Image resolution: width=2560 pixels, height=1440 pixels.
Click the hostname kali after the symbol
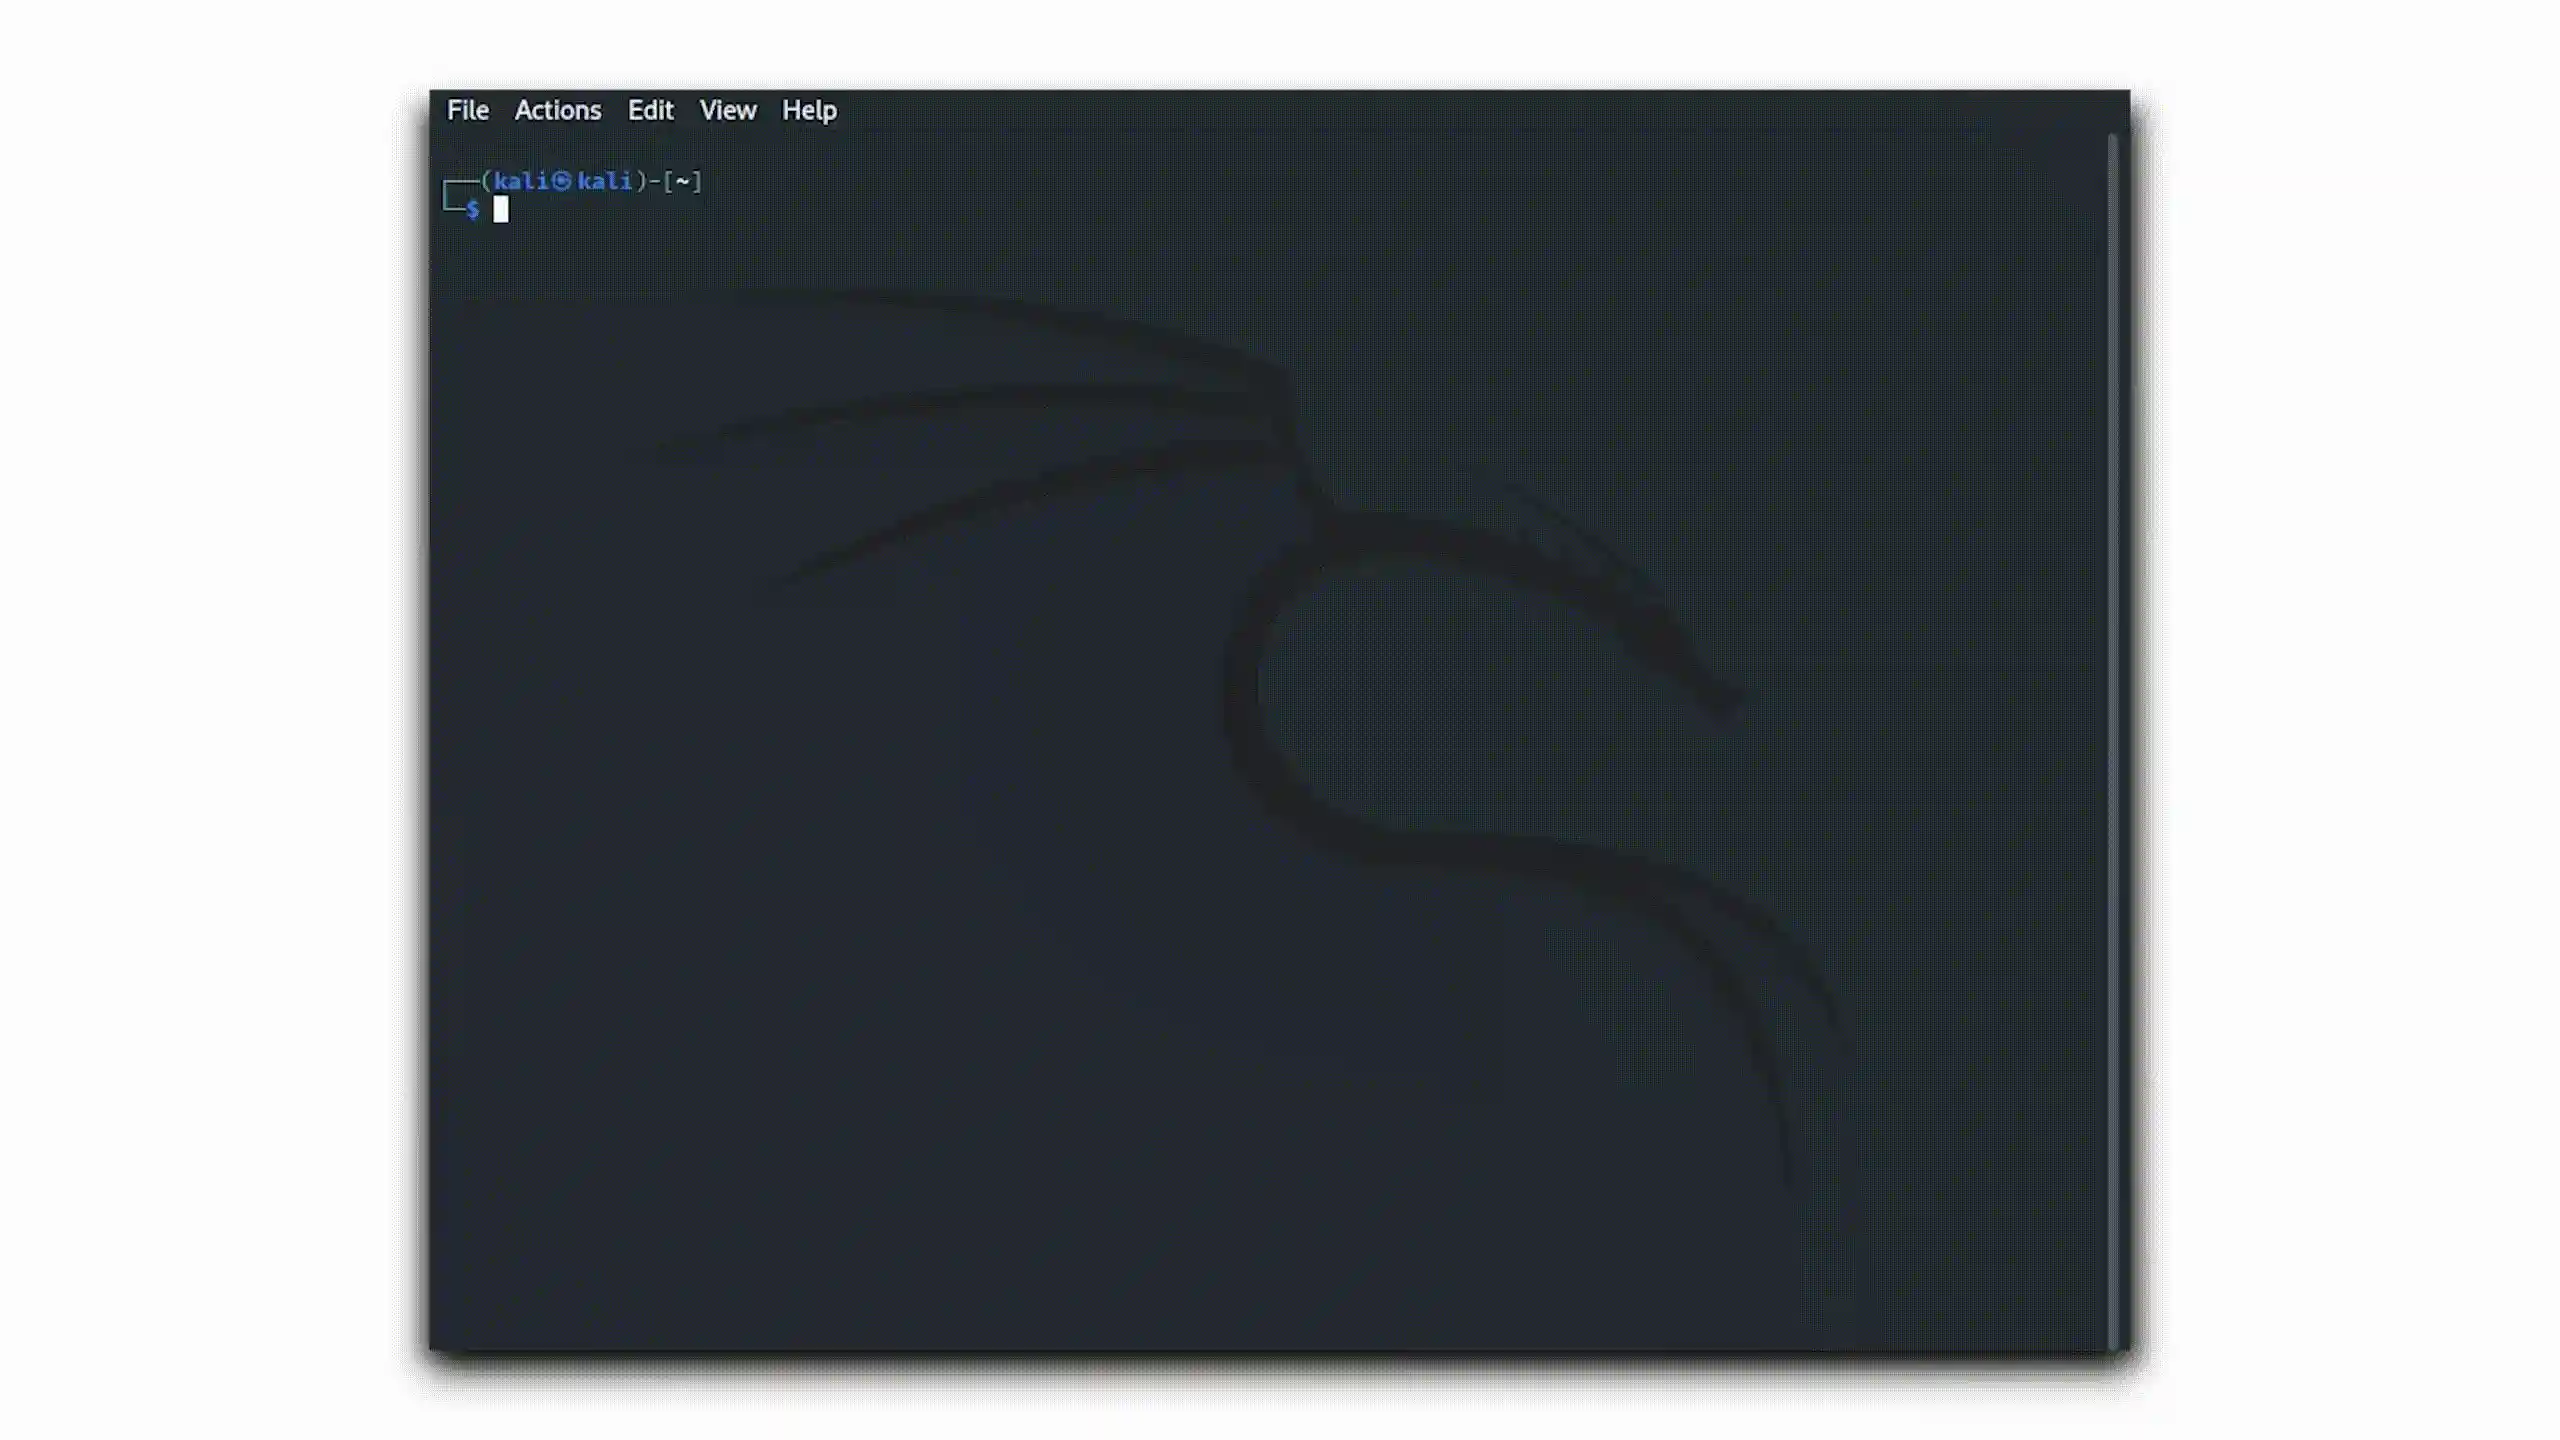605,181
